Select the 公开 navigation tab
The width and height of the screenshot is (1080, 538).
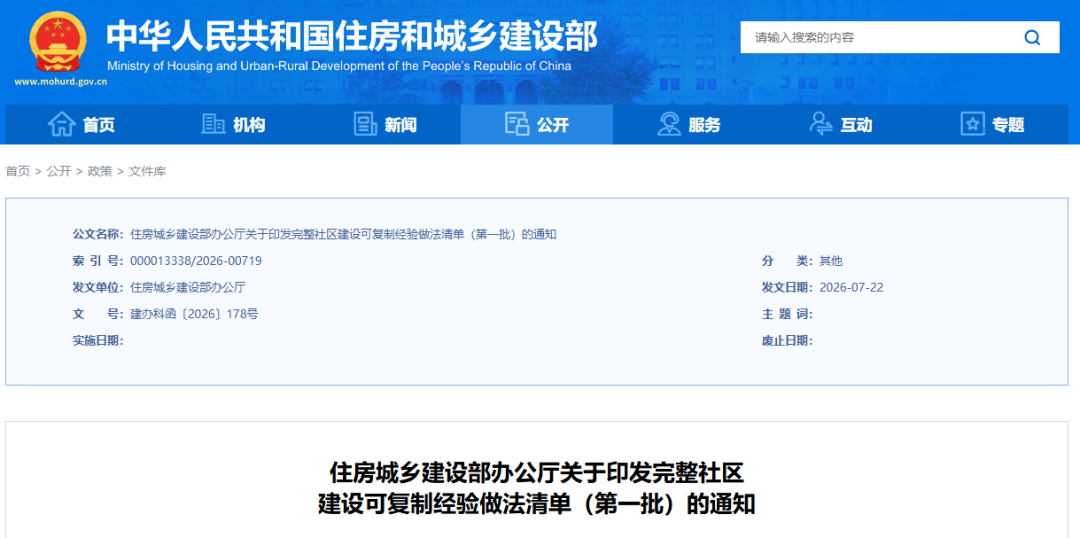point(537,125)
